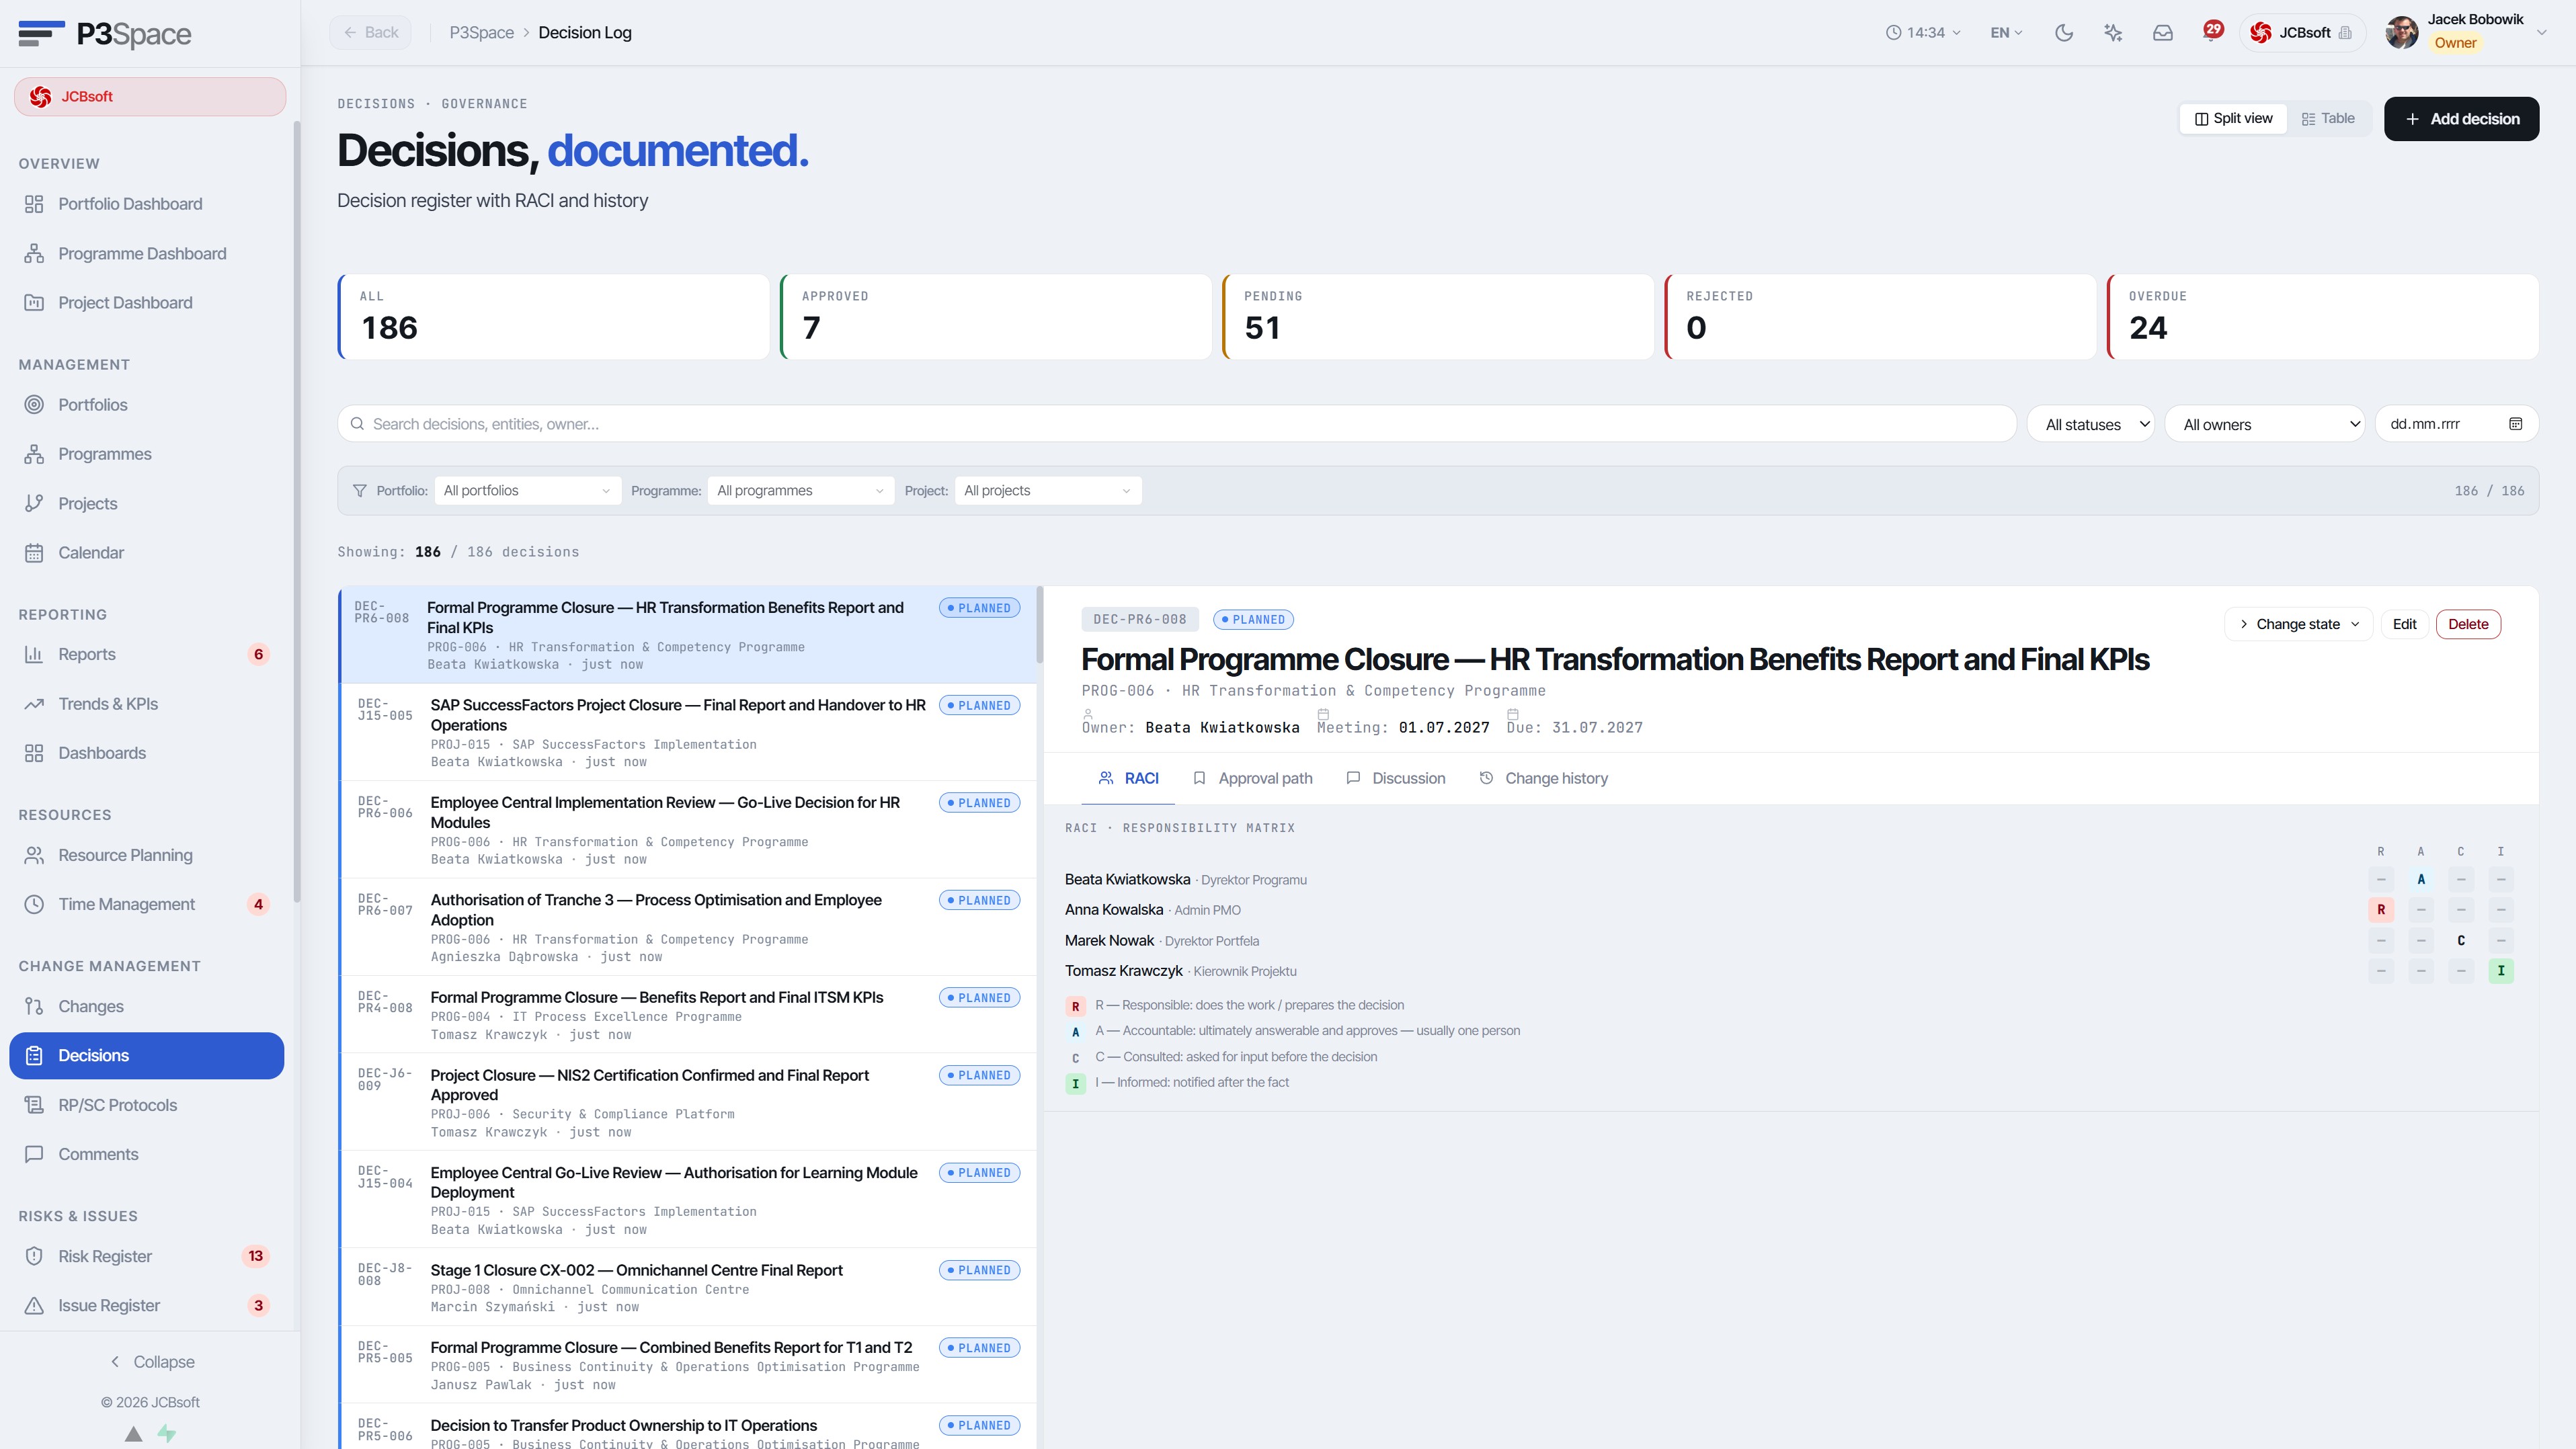The height and width of the screenshot is (1449, 2576).
Task: Open notifications with 29 badge
Action: pos(2212,32)
